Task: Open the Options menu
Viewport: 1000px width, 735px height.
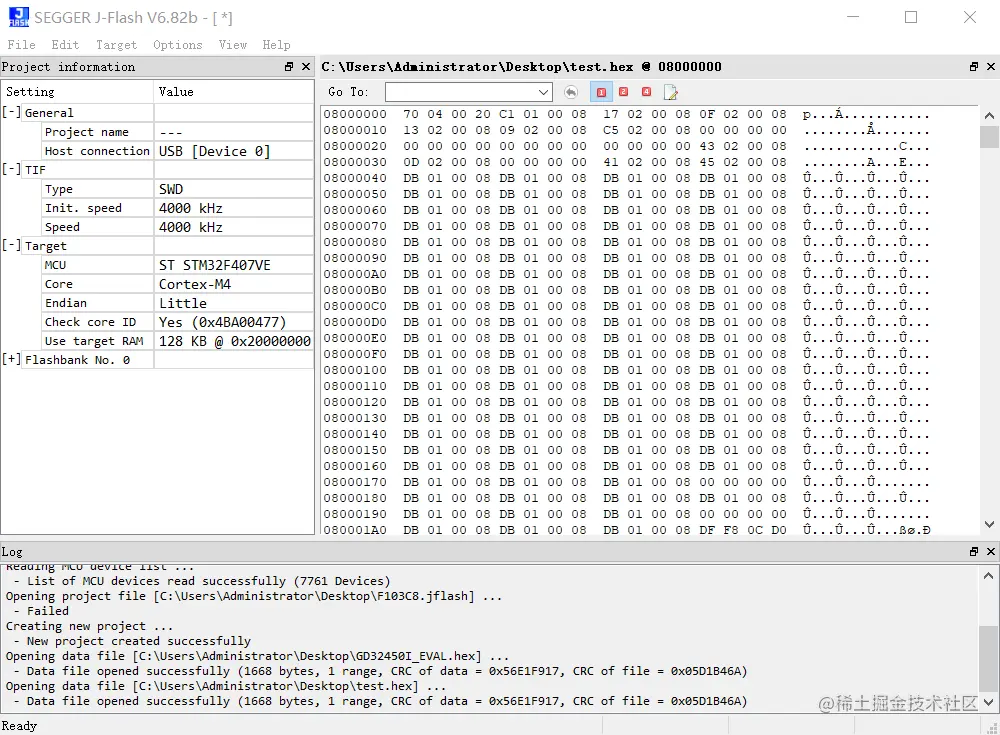Action: [x=177, y=45]
